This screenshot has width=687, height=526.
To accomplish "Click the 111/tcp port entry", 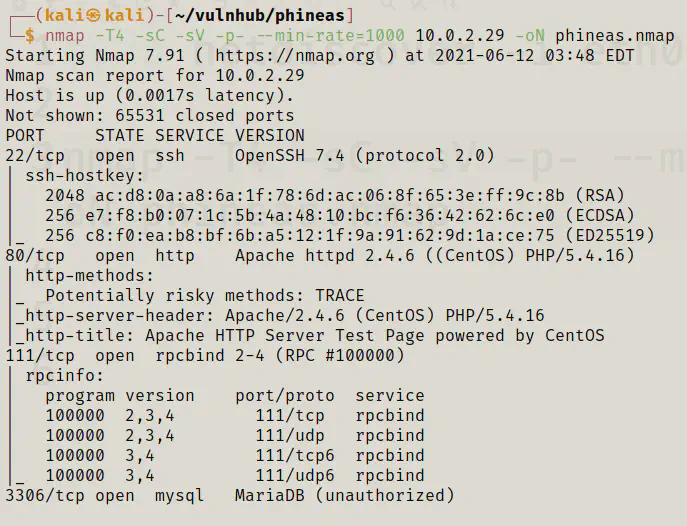I will pyautogui.click(x=35, y=356).
